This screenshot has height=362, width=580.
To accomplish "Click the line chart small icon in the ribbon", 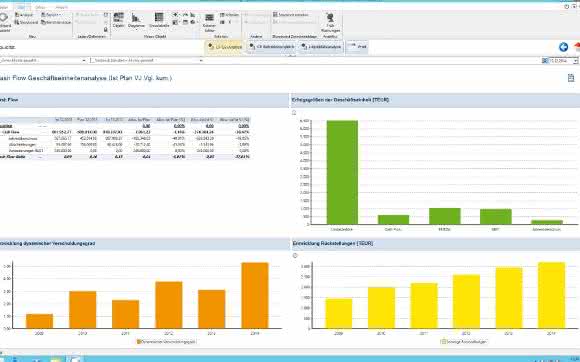I will point(185,15).
